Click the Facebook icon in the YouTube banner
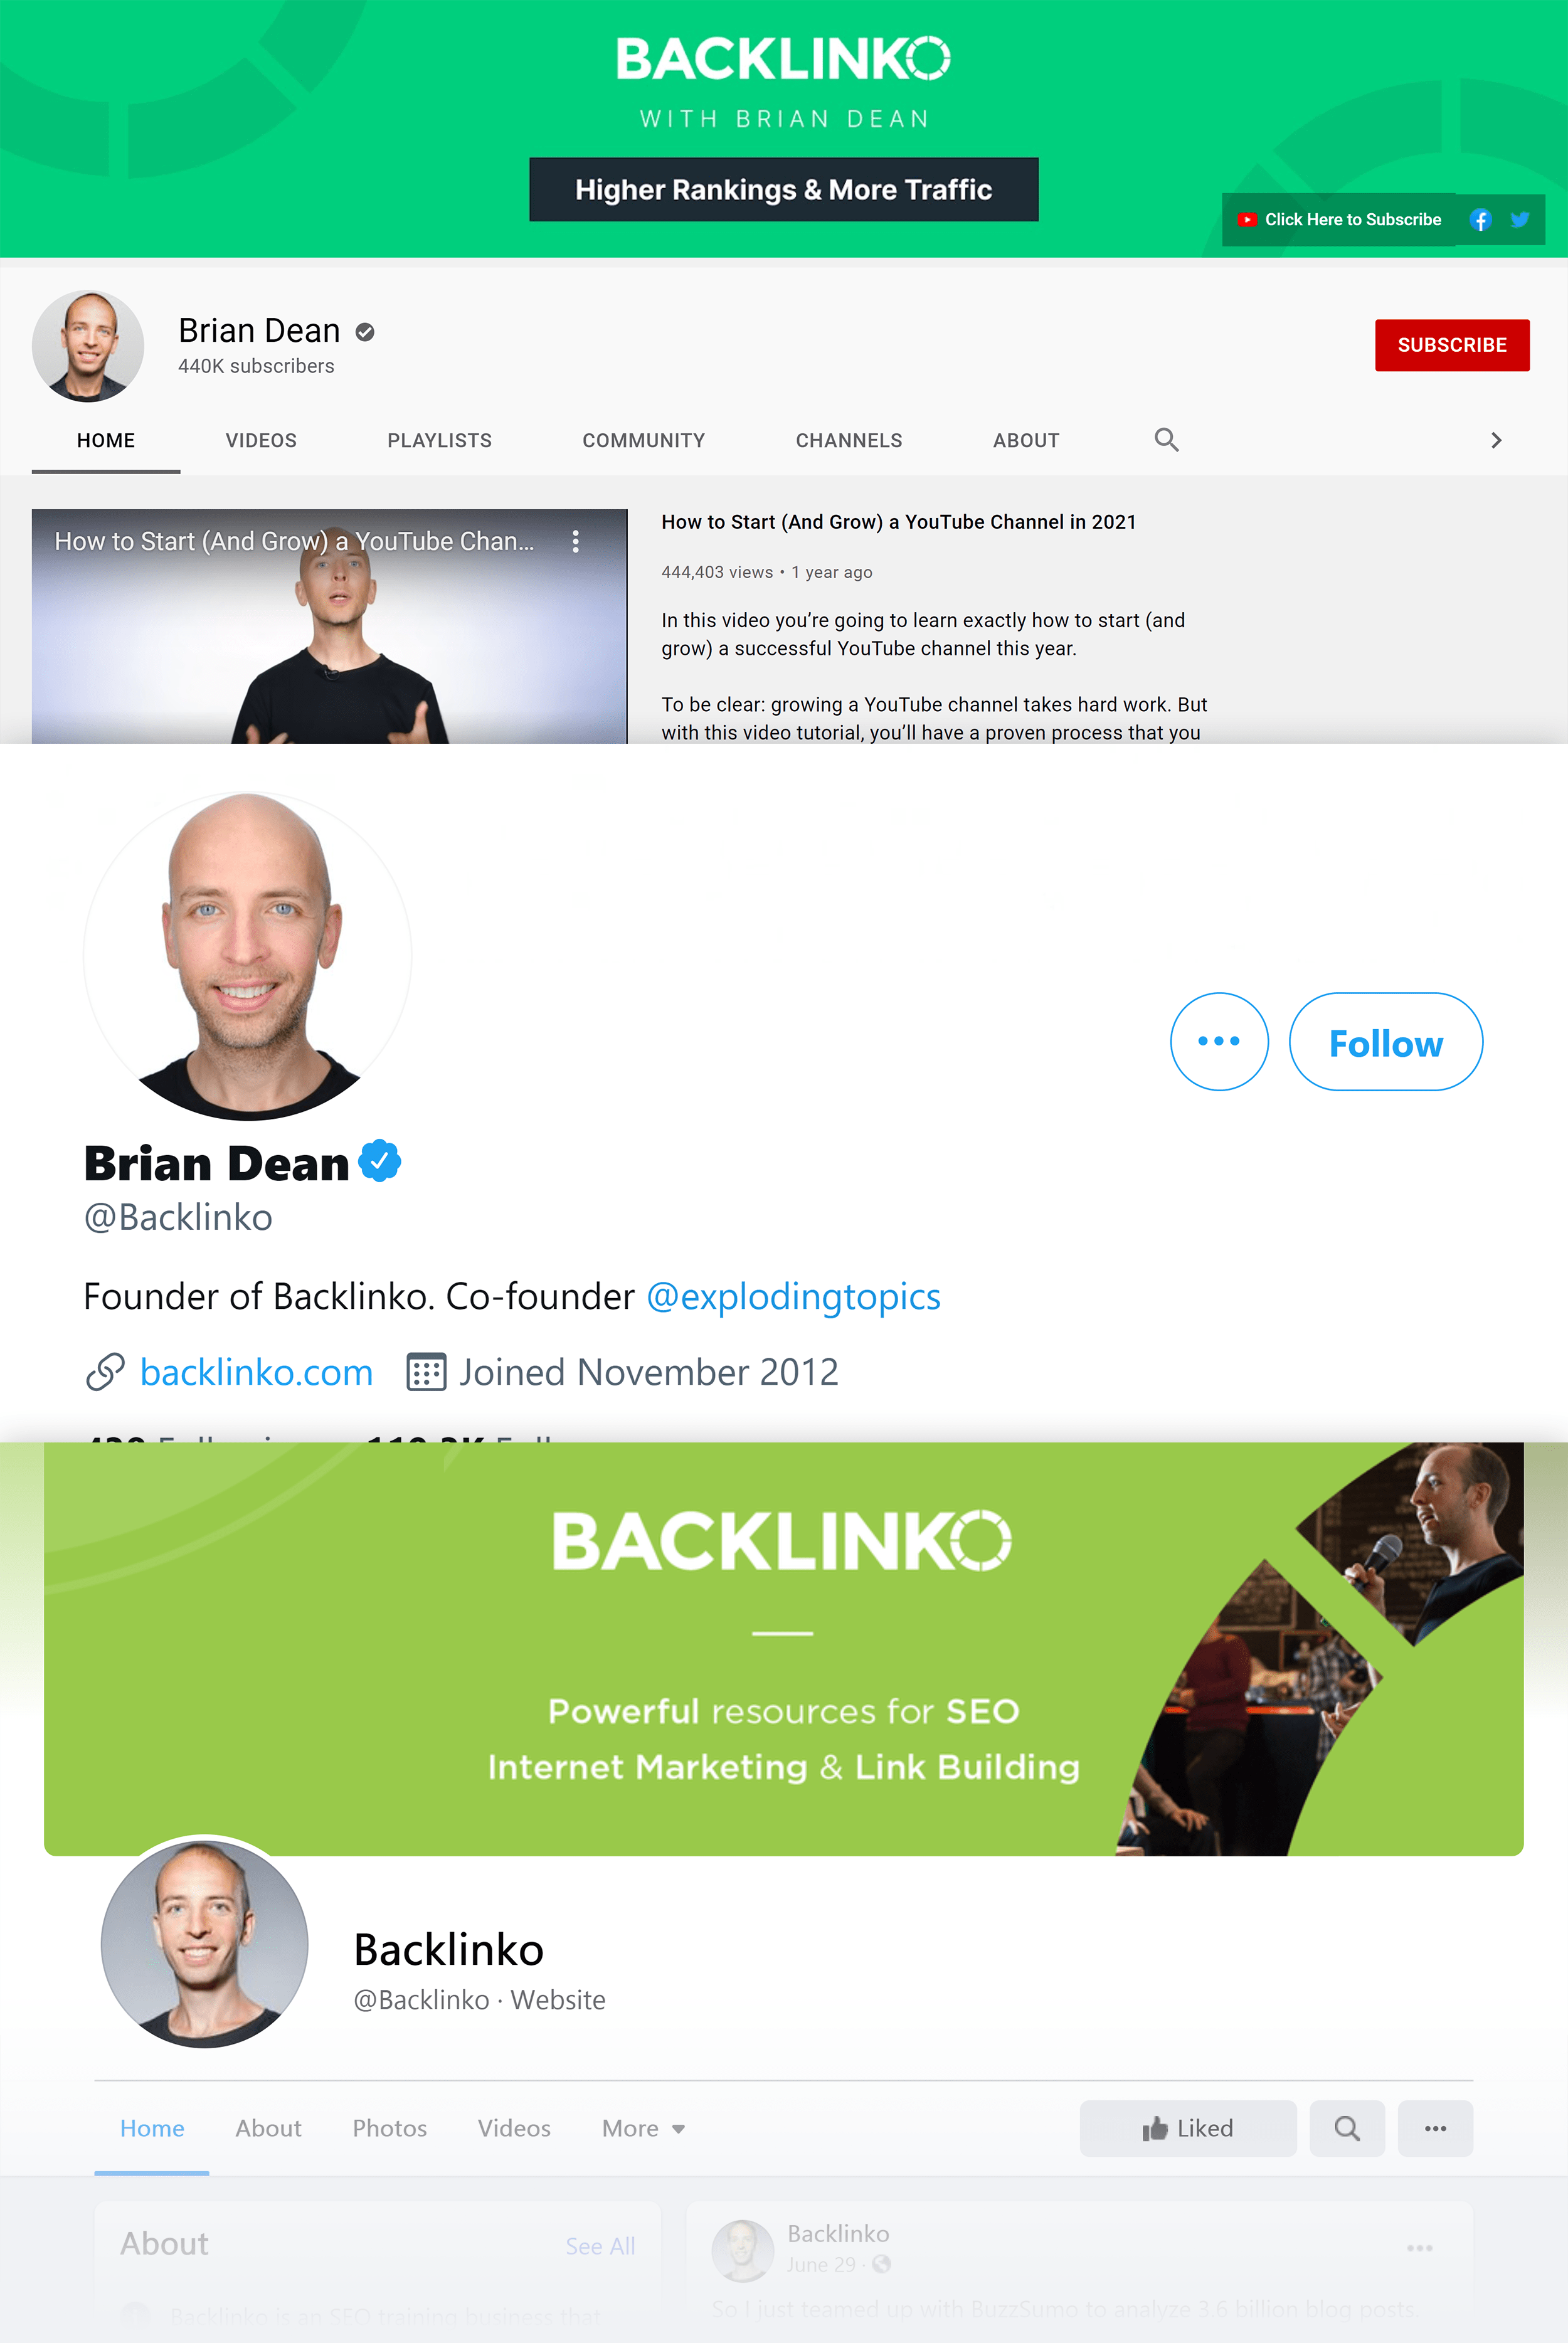1568x2343 pixels. (1480, 220)
